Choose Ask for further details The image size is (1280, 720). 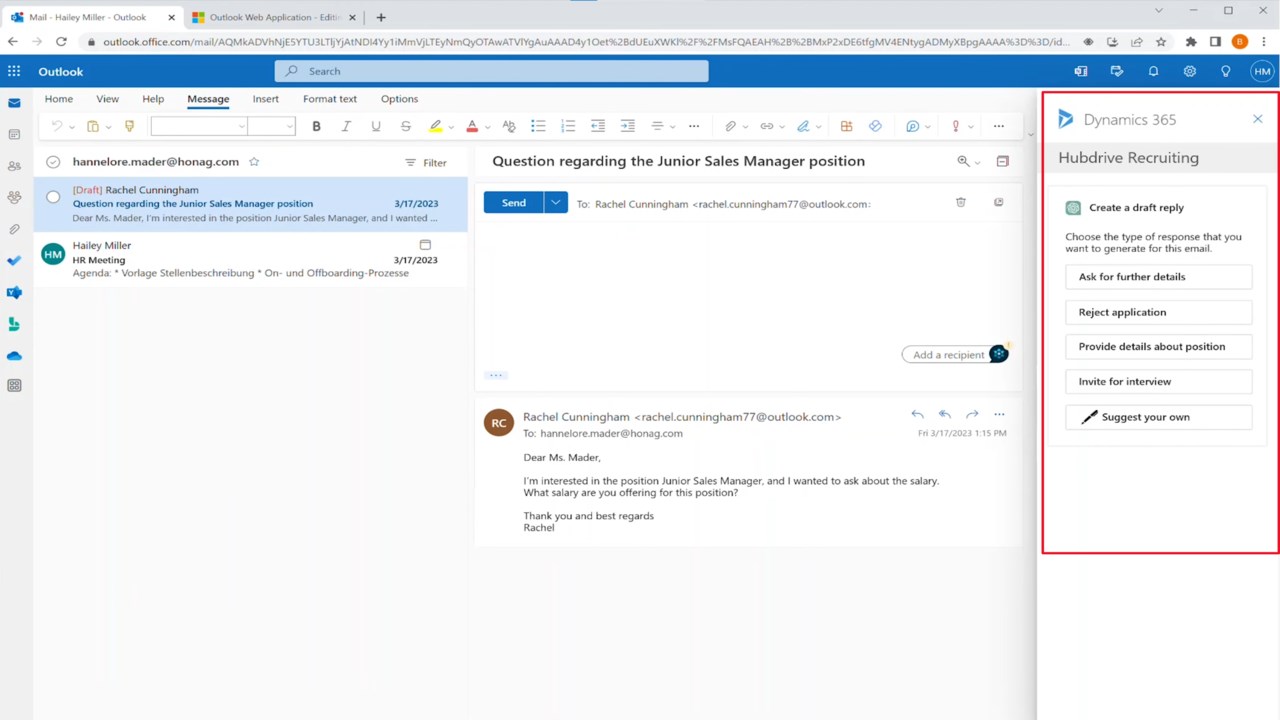[x=1158, y=277]
